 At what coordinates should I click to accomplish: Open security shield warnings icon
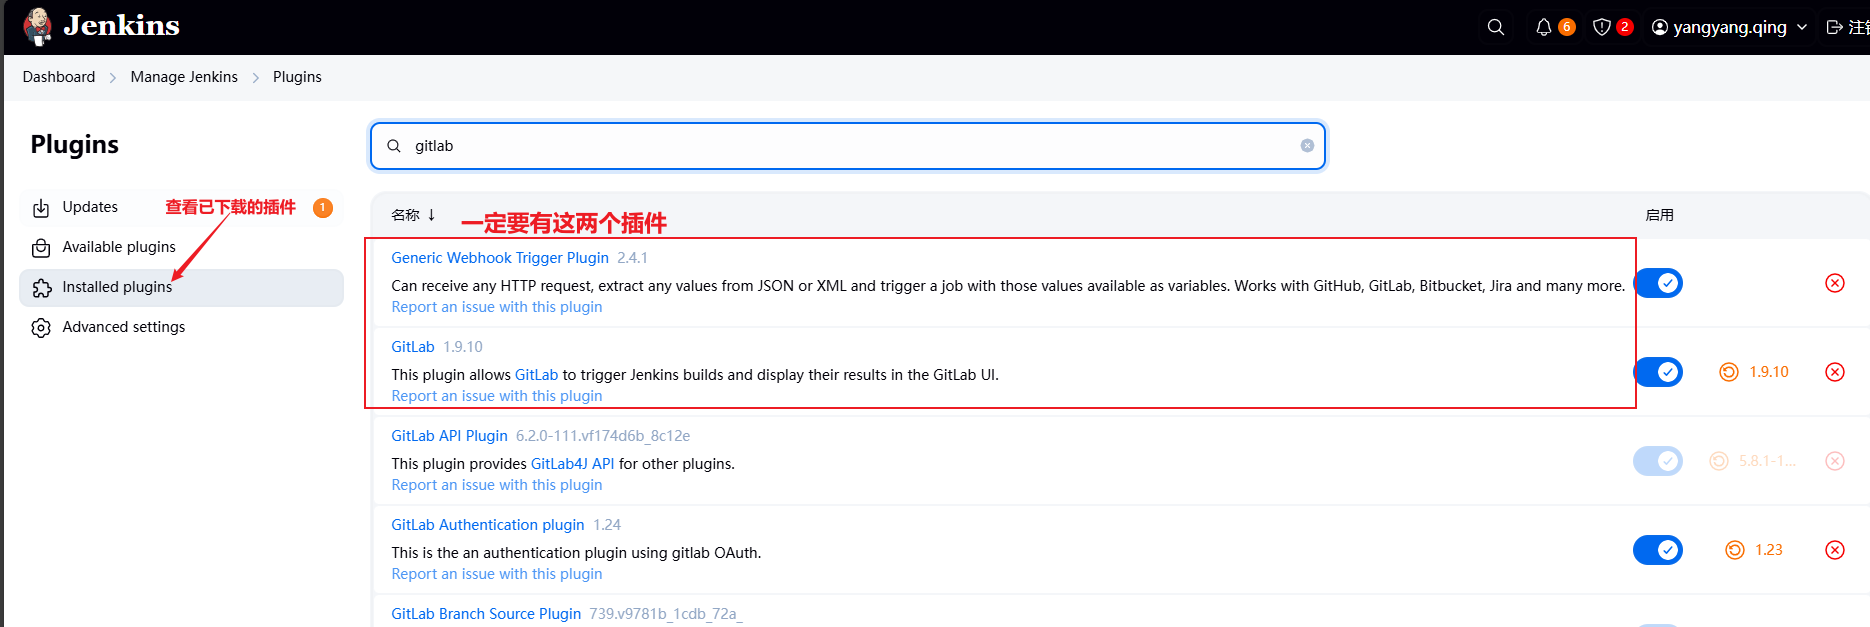1602,27
